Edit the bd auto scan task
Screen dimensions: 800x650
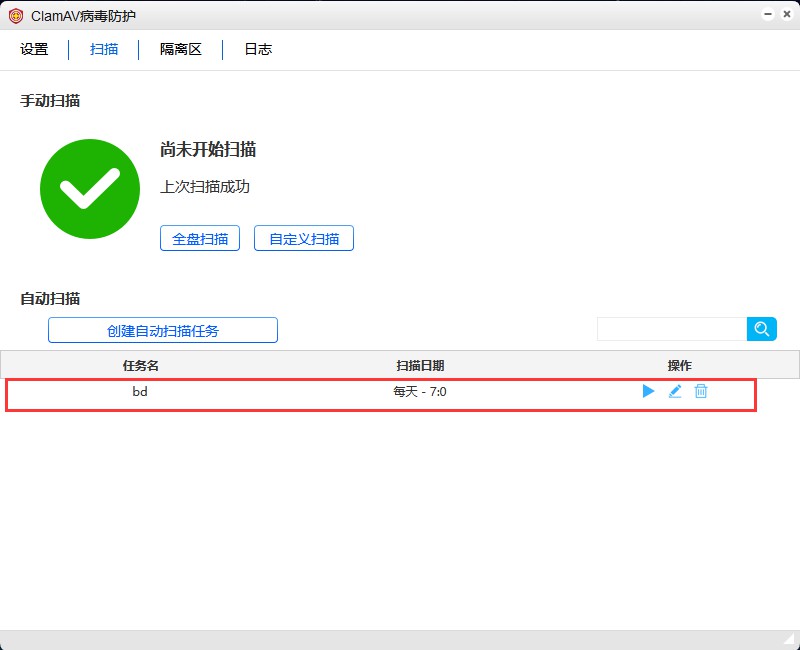675,392
